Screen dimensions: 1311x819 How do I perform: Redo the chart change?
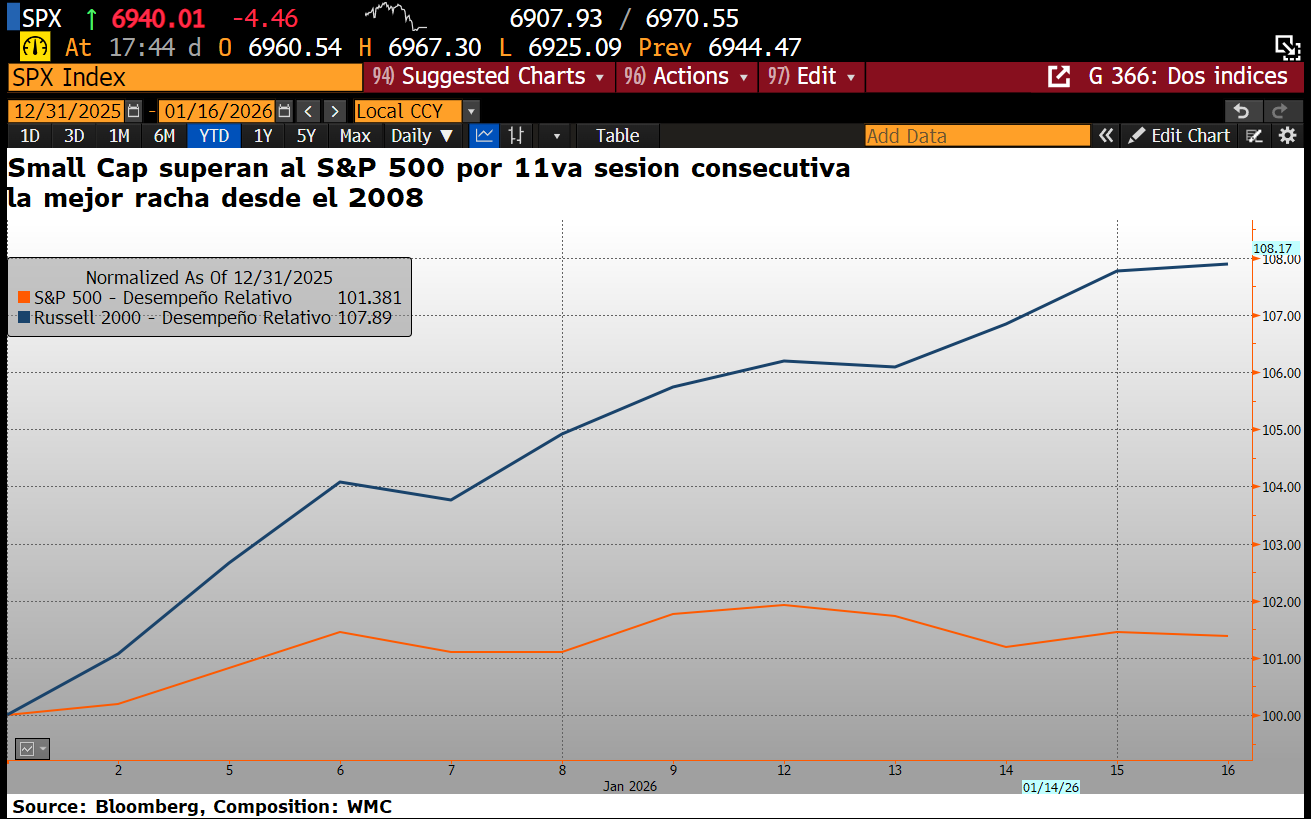tap(1281, 111)
